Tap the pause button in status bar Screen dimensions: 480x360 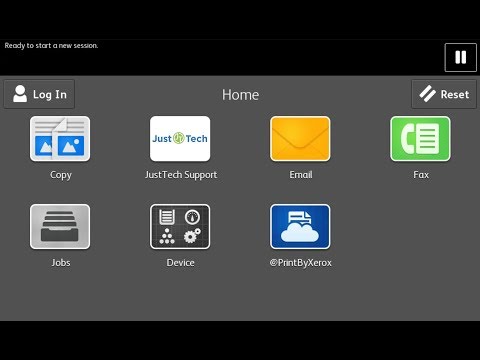(x=461, y=57)
